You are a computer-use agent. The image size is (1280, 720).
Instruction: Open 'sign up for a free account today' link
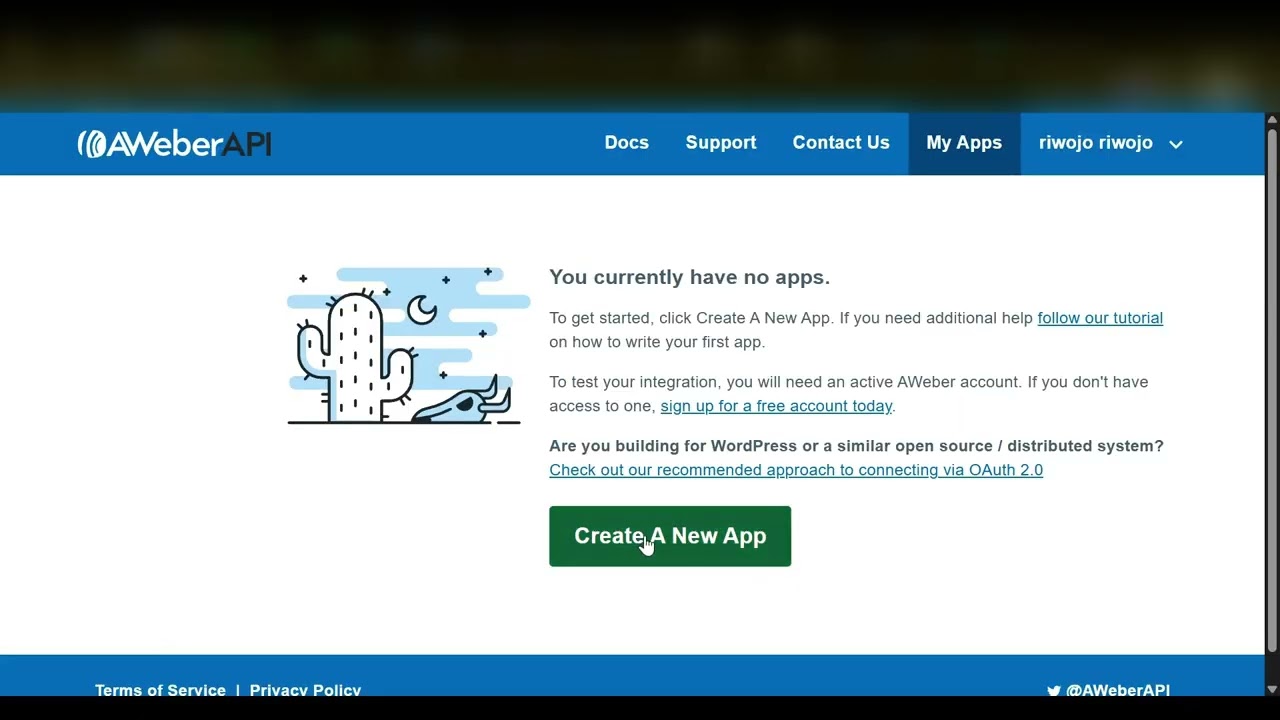click(776, 406)
